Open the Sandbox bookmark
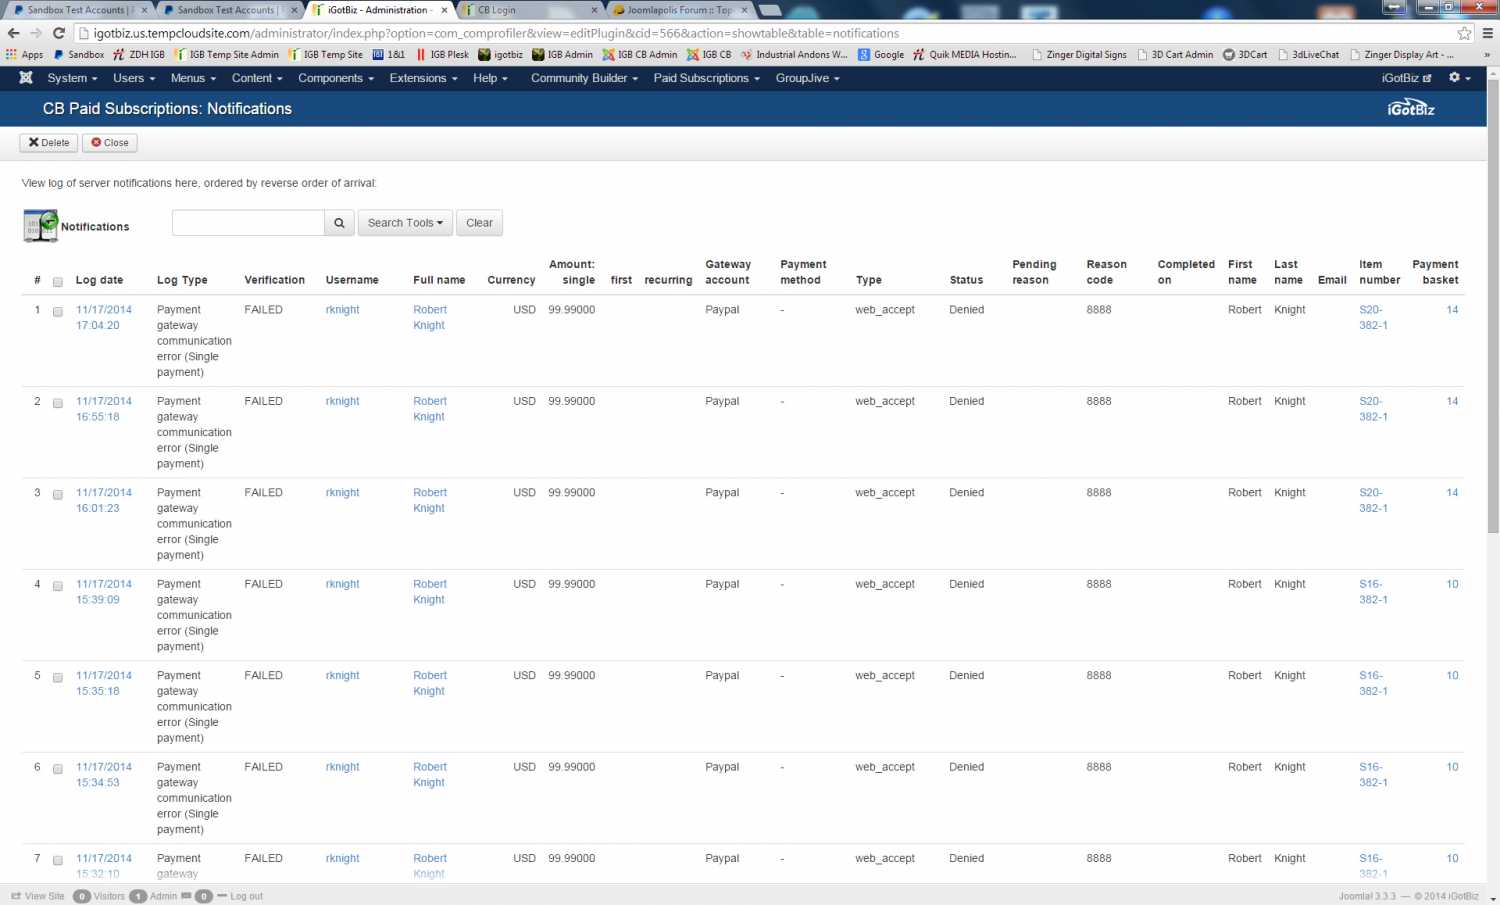The width and height of the screenshot is (1500, 905). tap(79, 55)
